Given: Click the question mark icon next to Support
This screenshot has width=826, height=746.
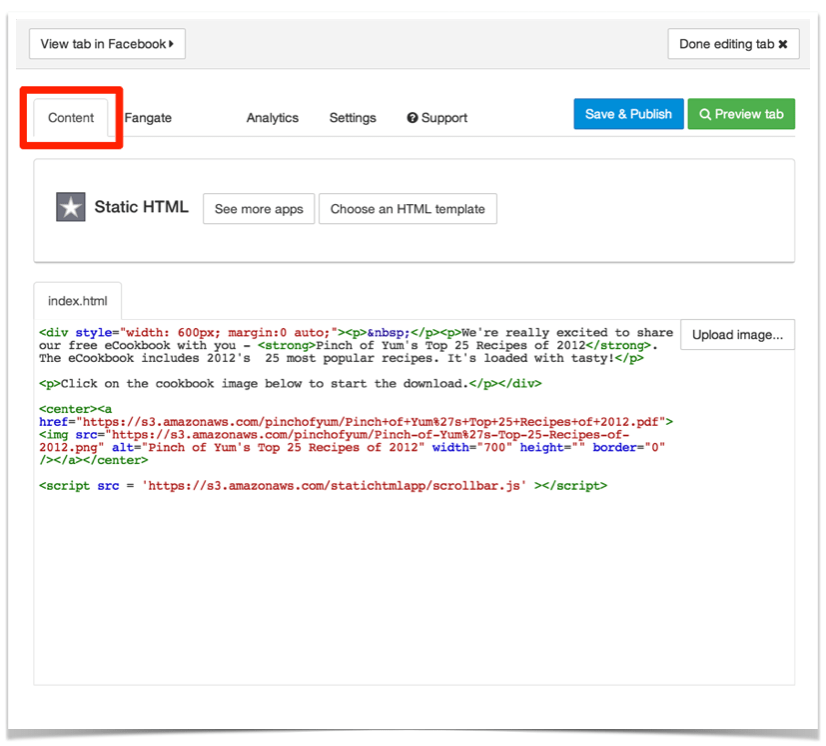Looking at the screenshot, I should 410,117.
